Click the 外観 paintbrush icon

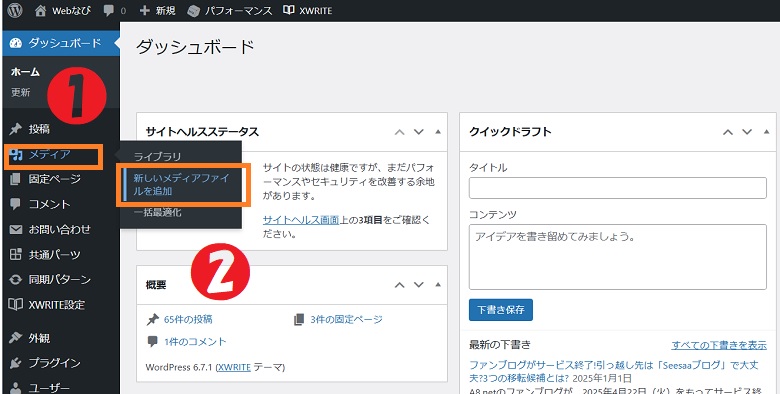pyautogui.click(x=15, y=338)
